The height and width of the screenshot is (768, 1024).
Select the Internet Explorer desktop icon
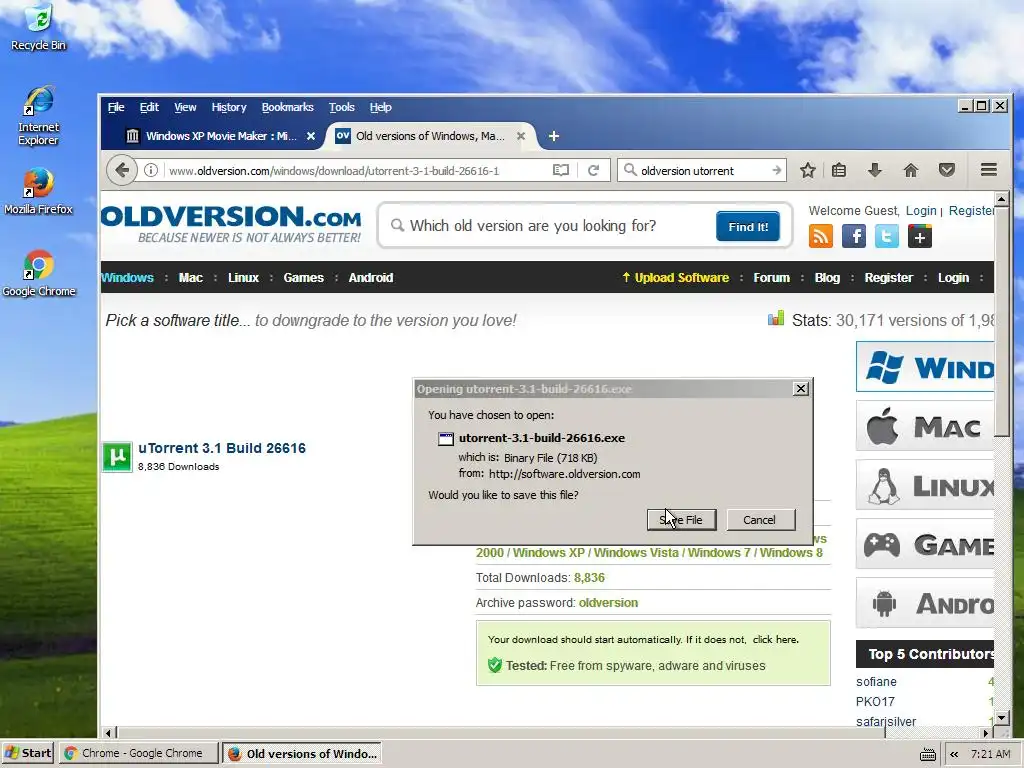[x=39, y=116]
